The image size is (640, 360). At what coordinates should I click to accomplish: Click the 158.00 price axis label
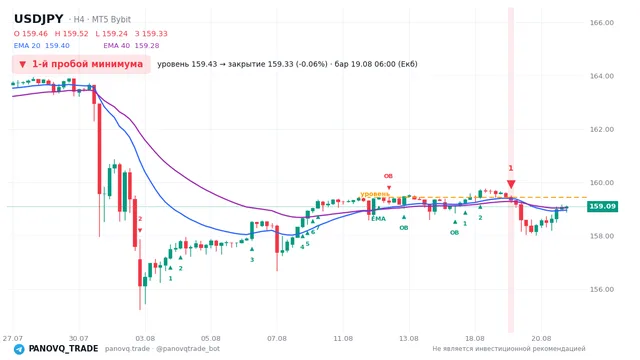601,236
